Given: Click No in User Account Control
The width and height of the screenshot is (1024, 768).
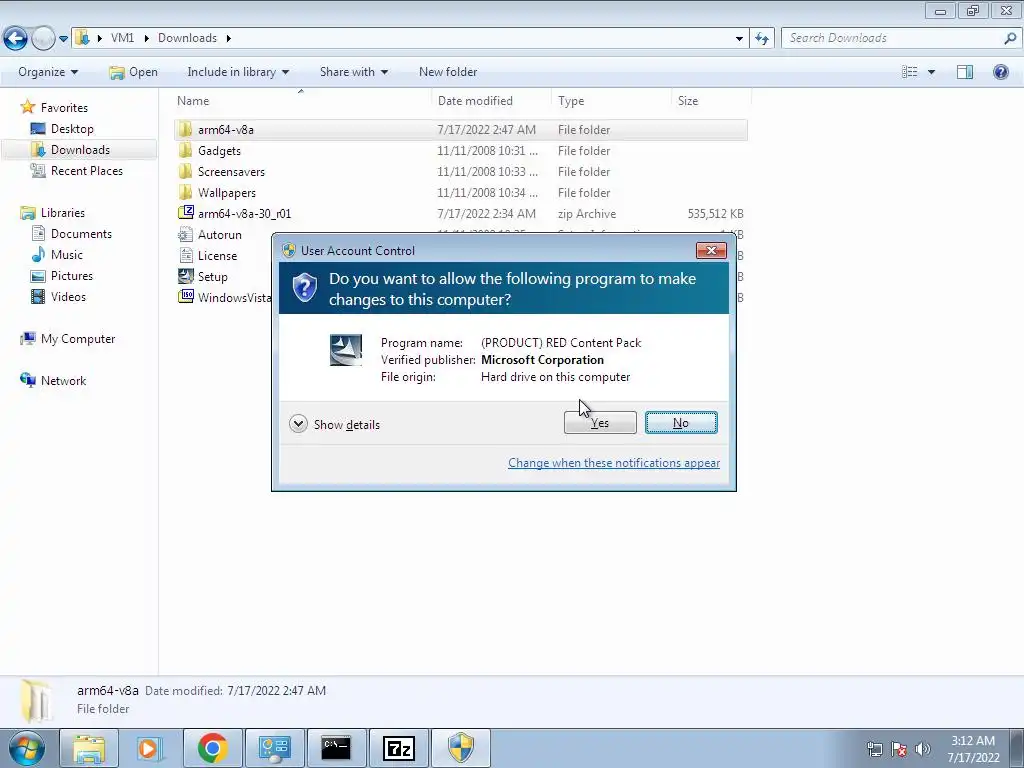Looking at the screenshot, I should (680, 423).
